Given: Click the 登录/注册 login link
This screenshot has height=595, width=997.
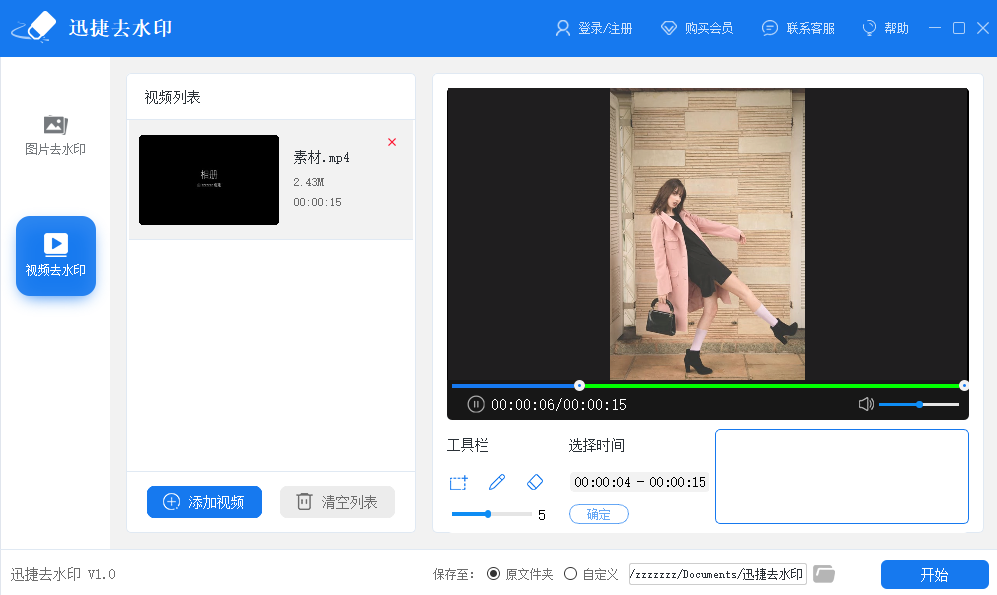Looking at the screenshot, I should click(x=593, y=28).
